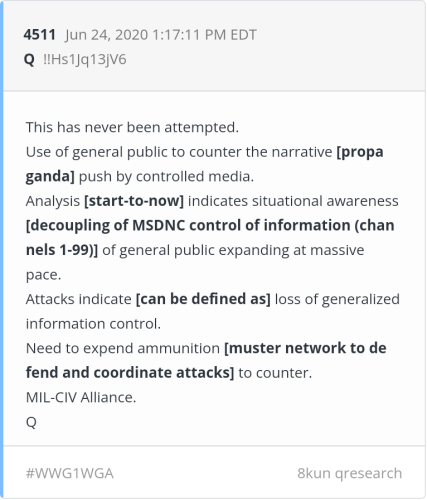Open the 8kun qresearch source link
Viewport: 427px width, 500px height.
click(349, 473)
